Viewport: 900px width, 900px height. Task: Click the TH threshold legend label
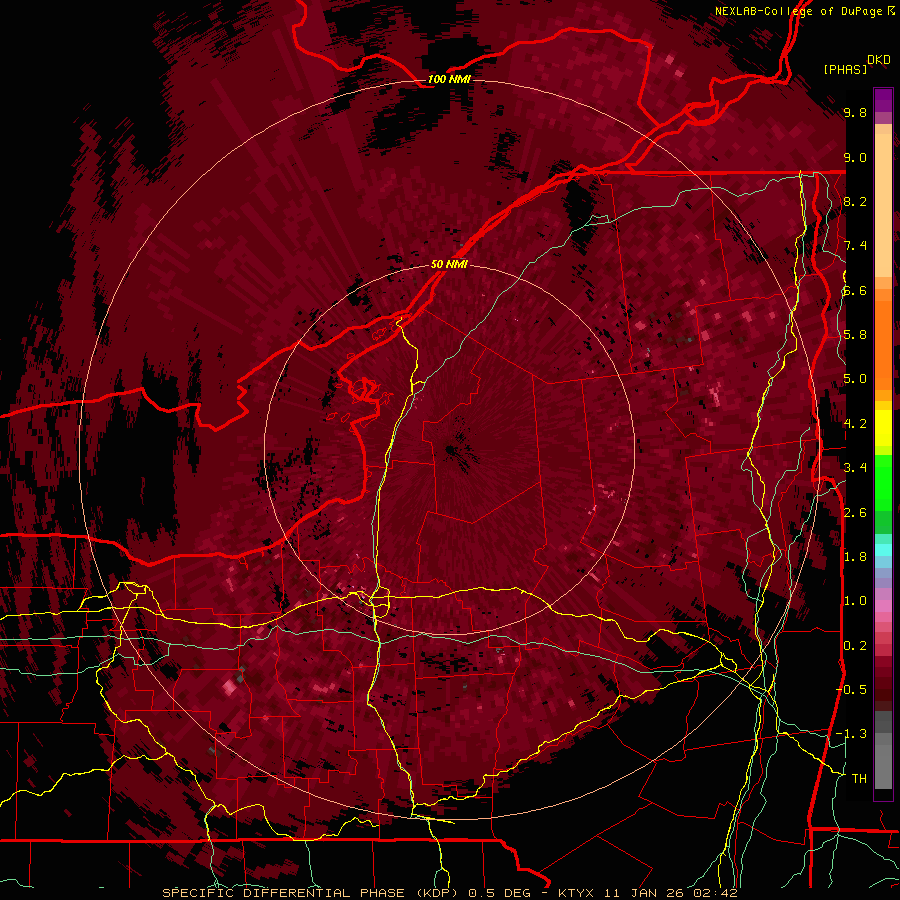[859, 778]
